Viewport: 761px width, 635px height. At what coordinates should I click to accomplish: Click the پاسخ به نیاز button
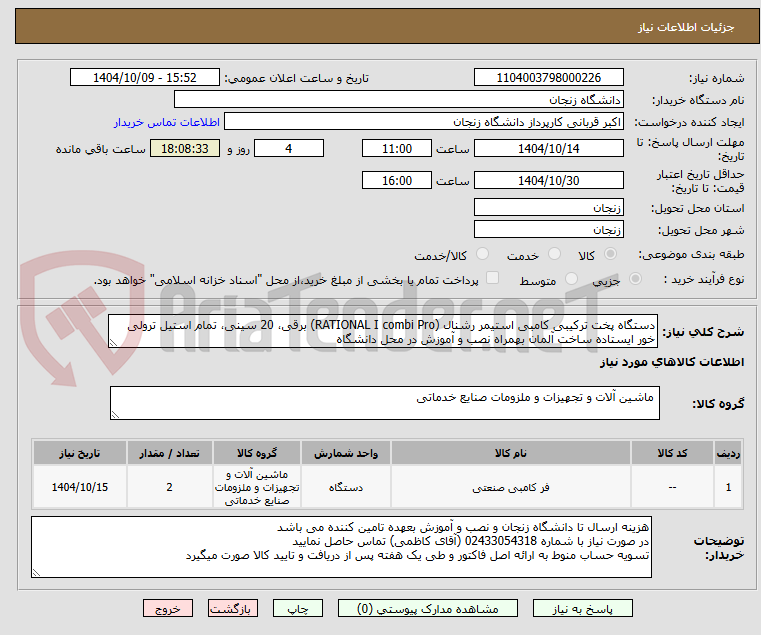coord(582,608)
